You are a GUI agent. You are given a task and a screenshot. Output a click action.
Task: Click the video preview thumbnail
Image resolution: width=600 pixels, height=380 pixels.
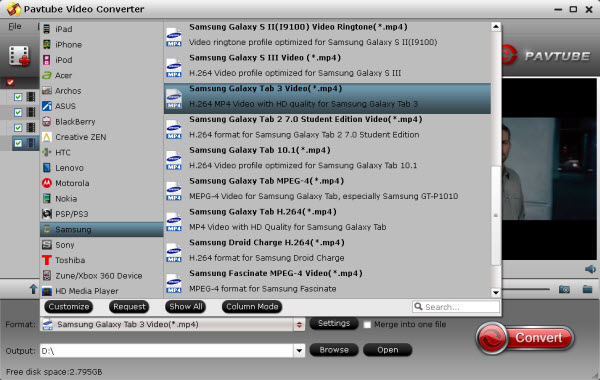click(549, 168)
